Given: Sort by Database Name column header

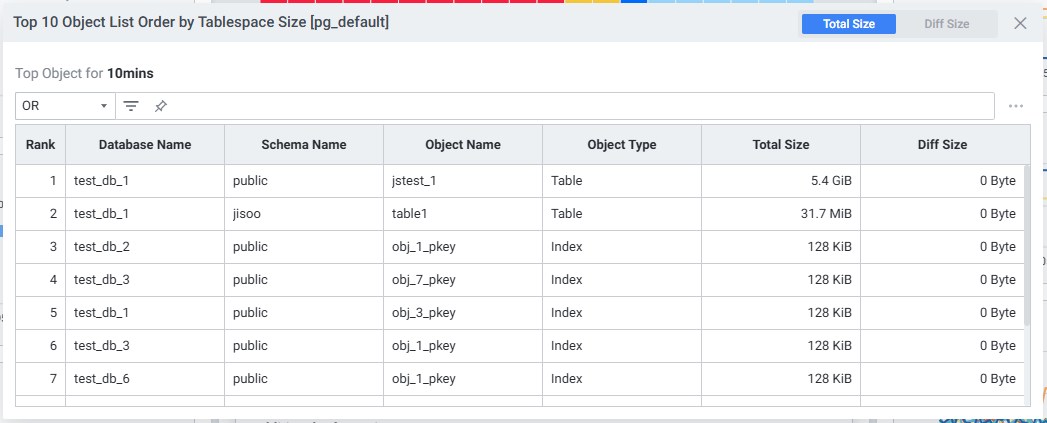Looking at the screenshot, I should click(145, 145).
